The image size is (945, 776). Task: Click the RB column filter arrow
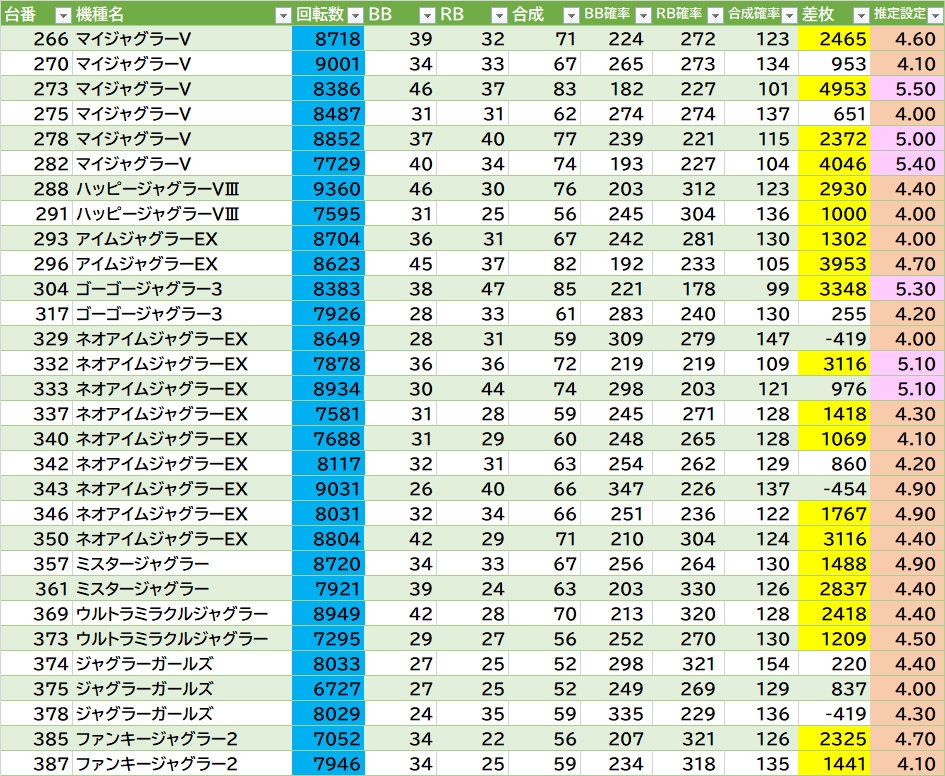tap(498, 15)
